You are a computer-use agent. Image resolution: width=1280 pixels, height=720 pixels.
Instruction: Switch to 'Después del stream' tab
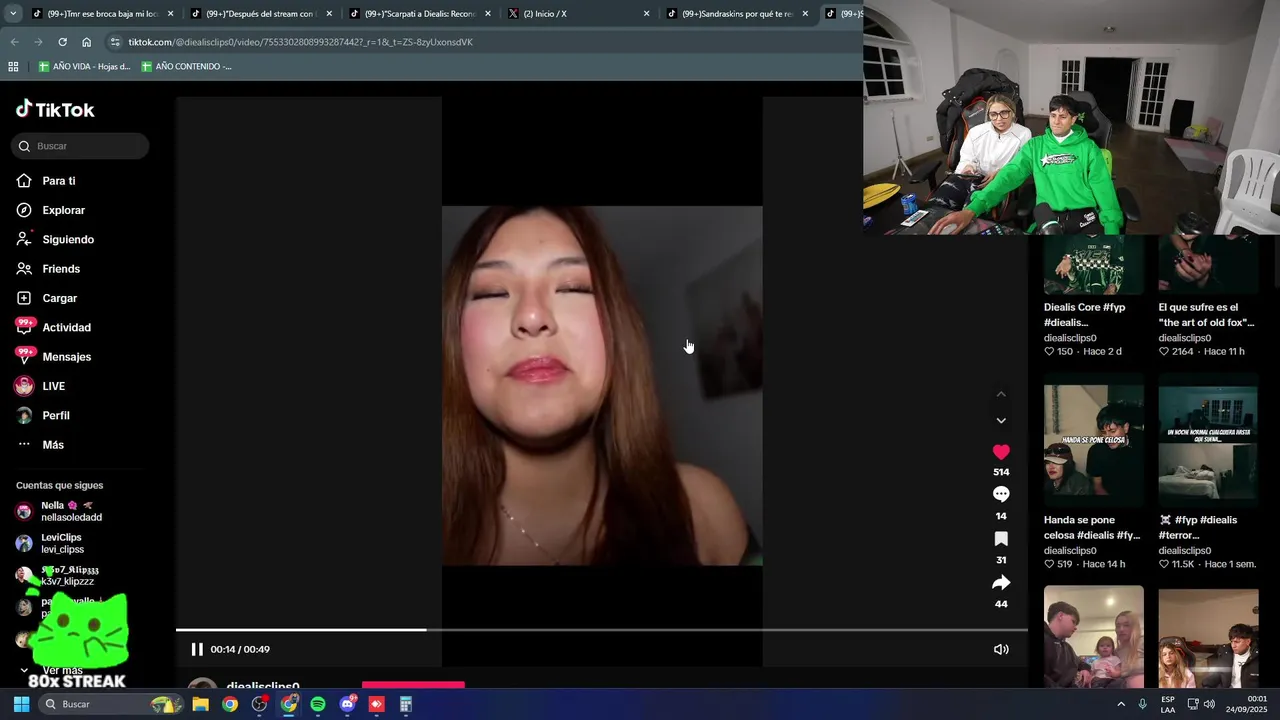(262, 14)
